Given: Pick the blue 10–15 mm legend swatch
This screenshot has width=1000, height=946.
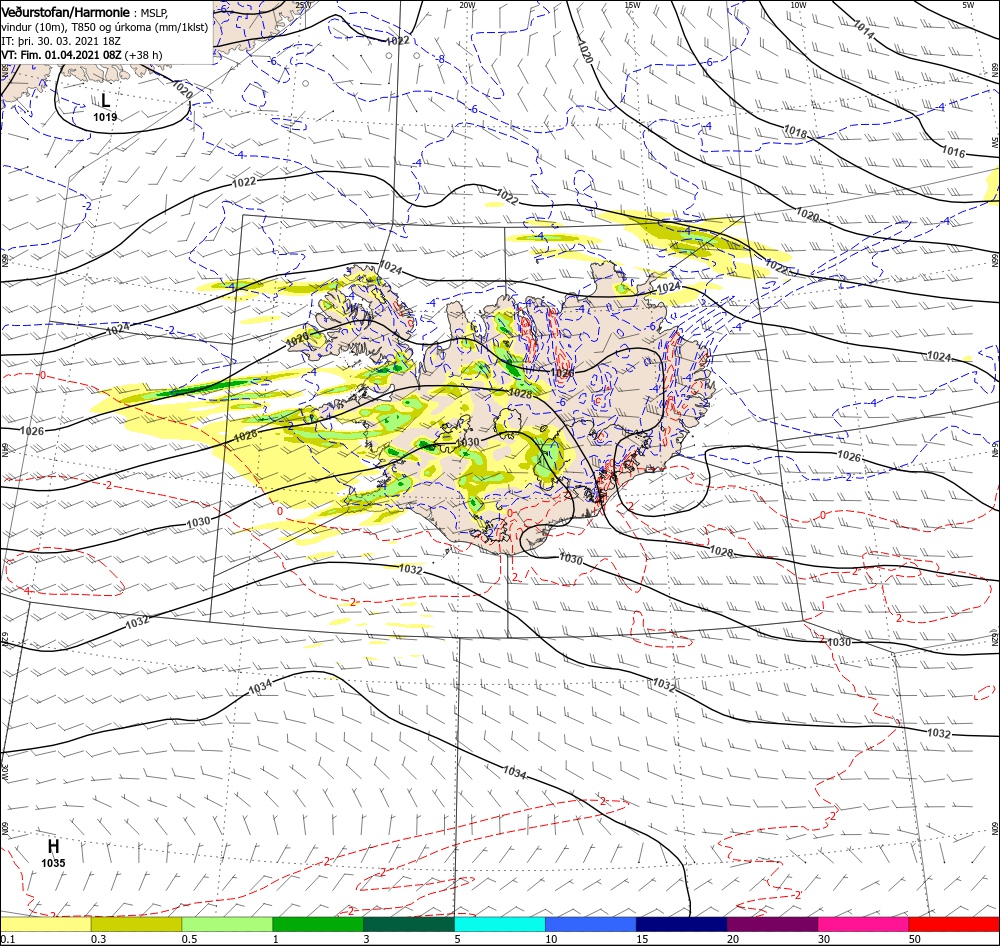Looking at the screenshot, I should click(x=591, y=924).
